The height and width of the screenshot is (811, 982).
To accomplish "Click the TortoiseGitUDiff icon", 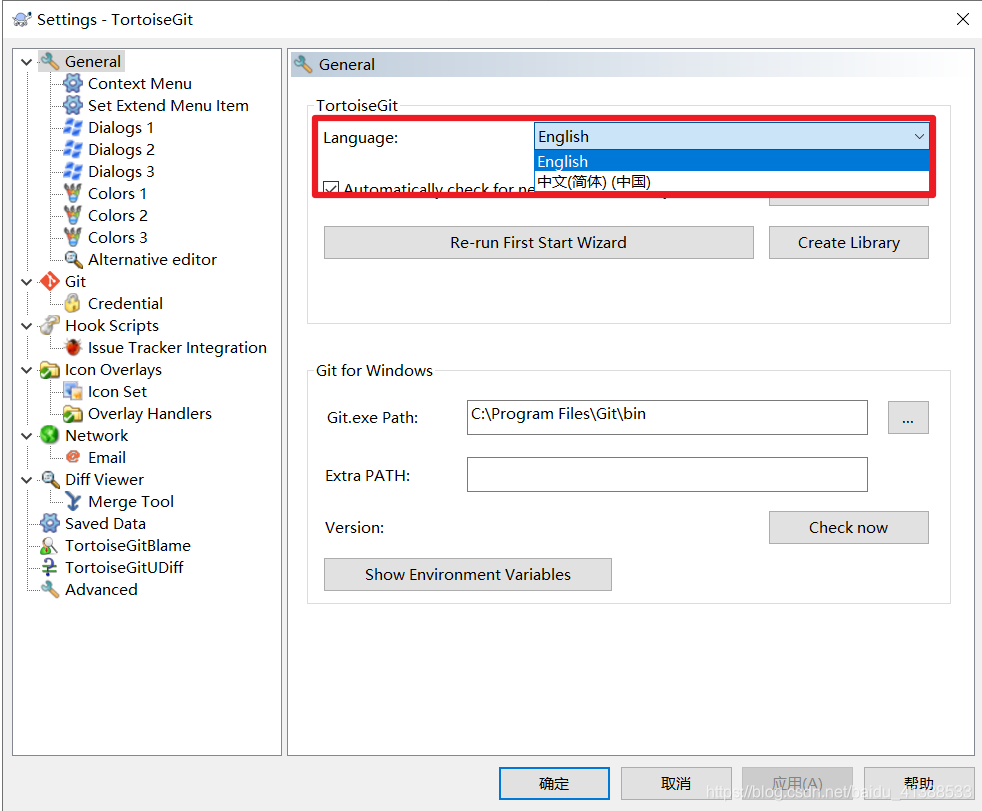I will pyautogui.click(x=49, y=567).
